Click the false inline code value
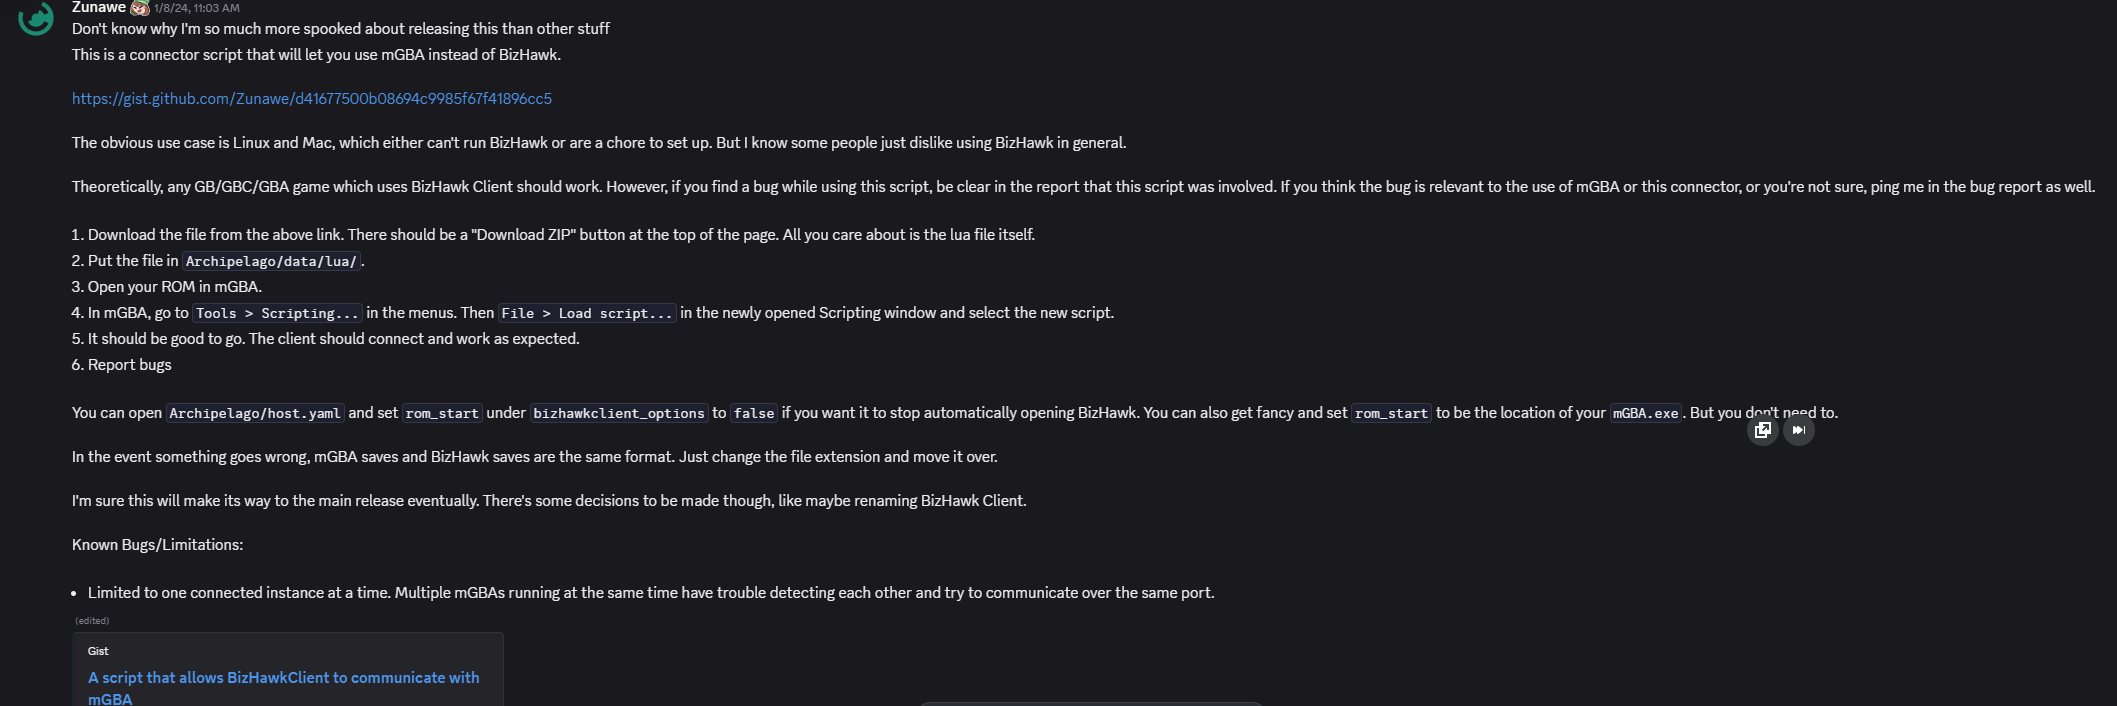This screenshot has width=2117, height=706. coord(754,413)
